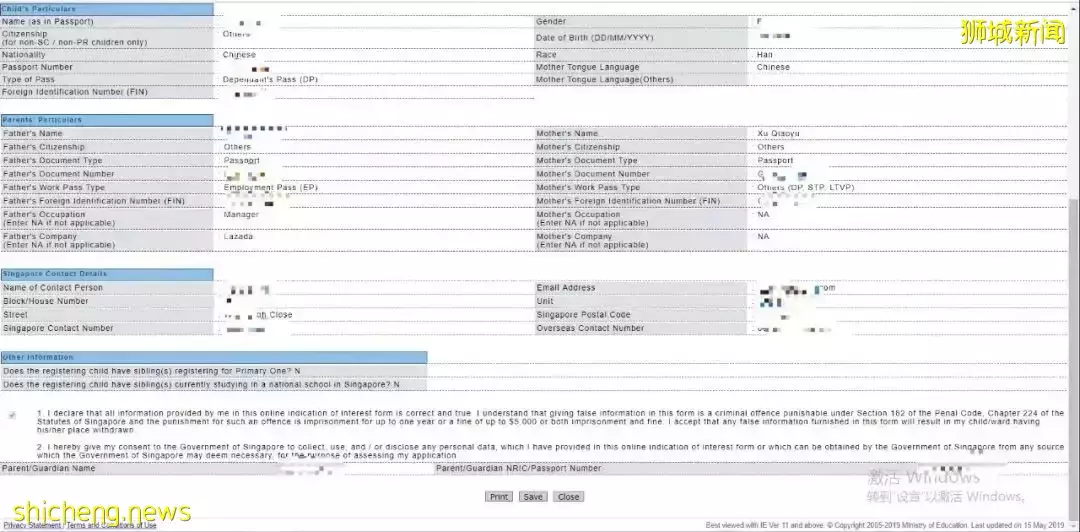Click the Close button below the form
Image resolution: width=1080 pixels, height=532 pixels.
pos(568,497)
